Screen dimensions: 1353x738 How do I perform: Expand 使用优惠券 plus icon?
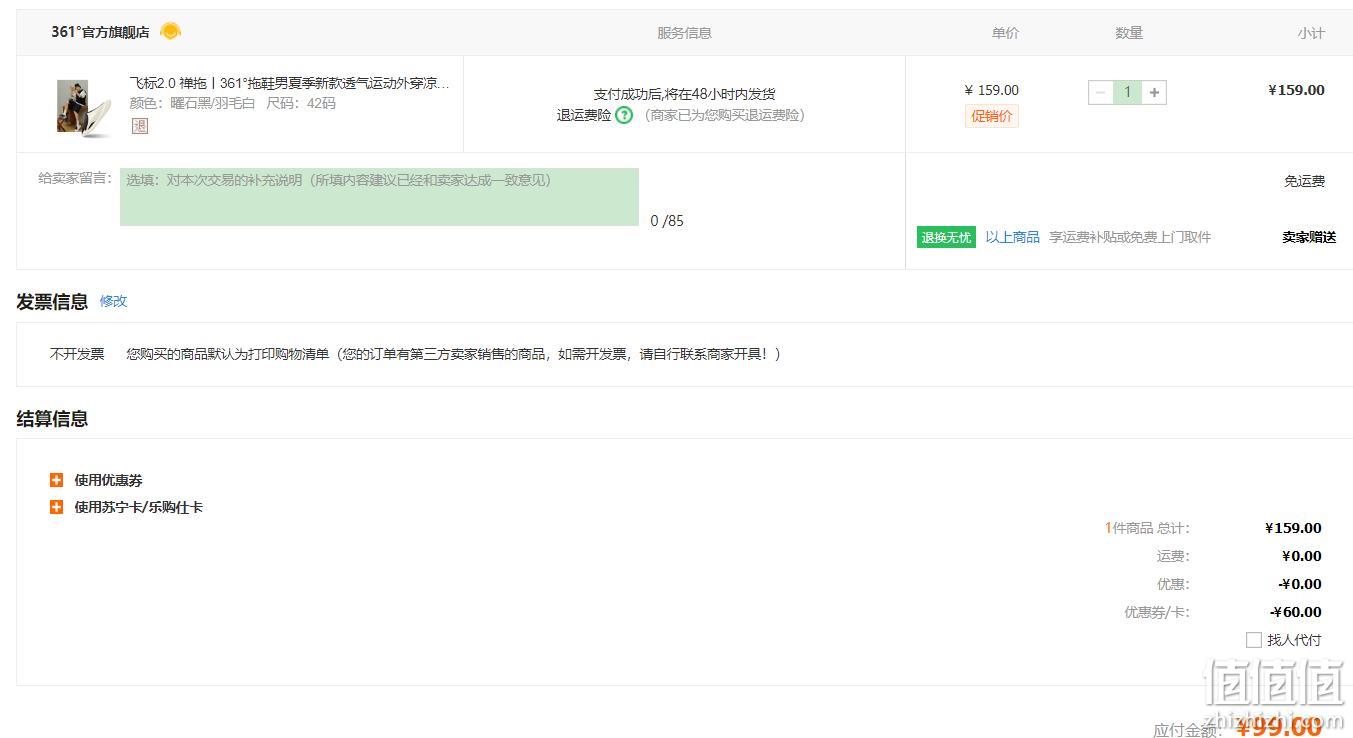coord(56,480)
